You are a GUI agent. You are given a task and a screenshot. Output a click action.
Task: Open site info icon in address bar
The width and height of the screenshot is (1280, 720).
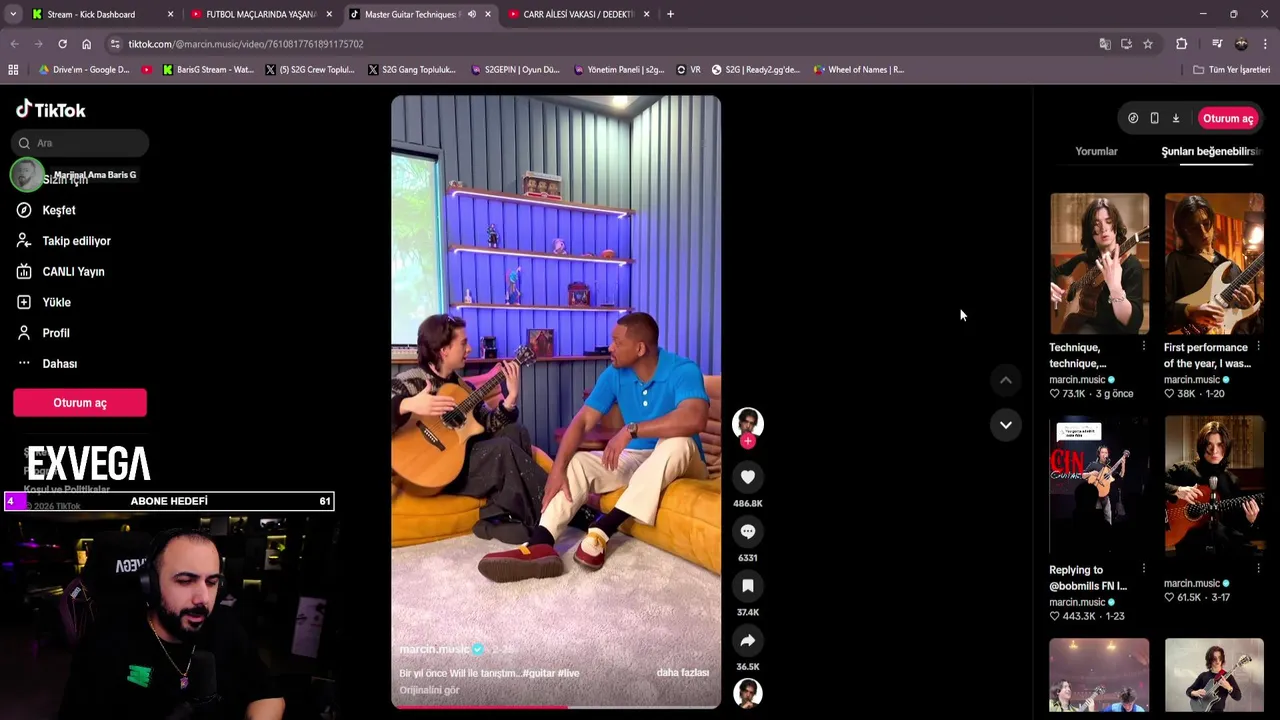click(115, 44)
